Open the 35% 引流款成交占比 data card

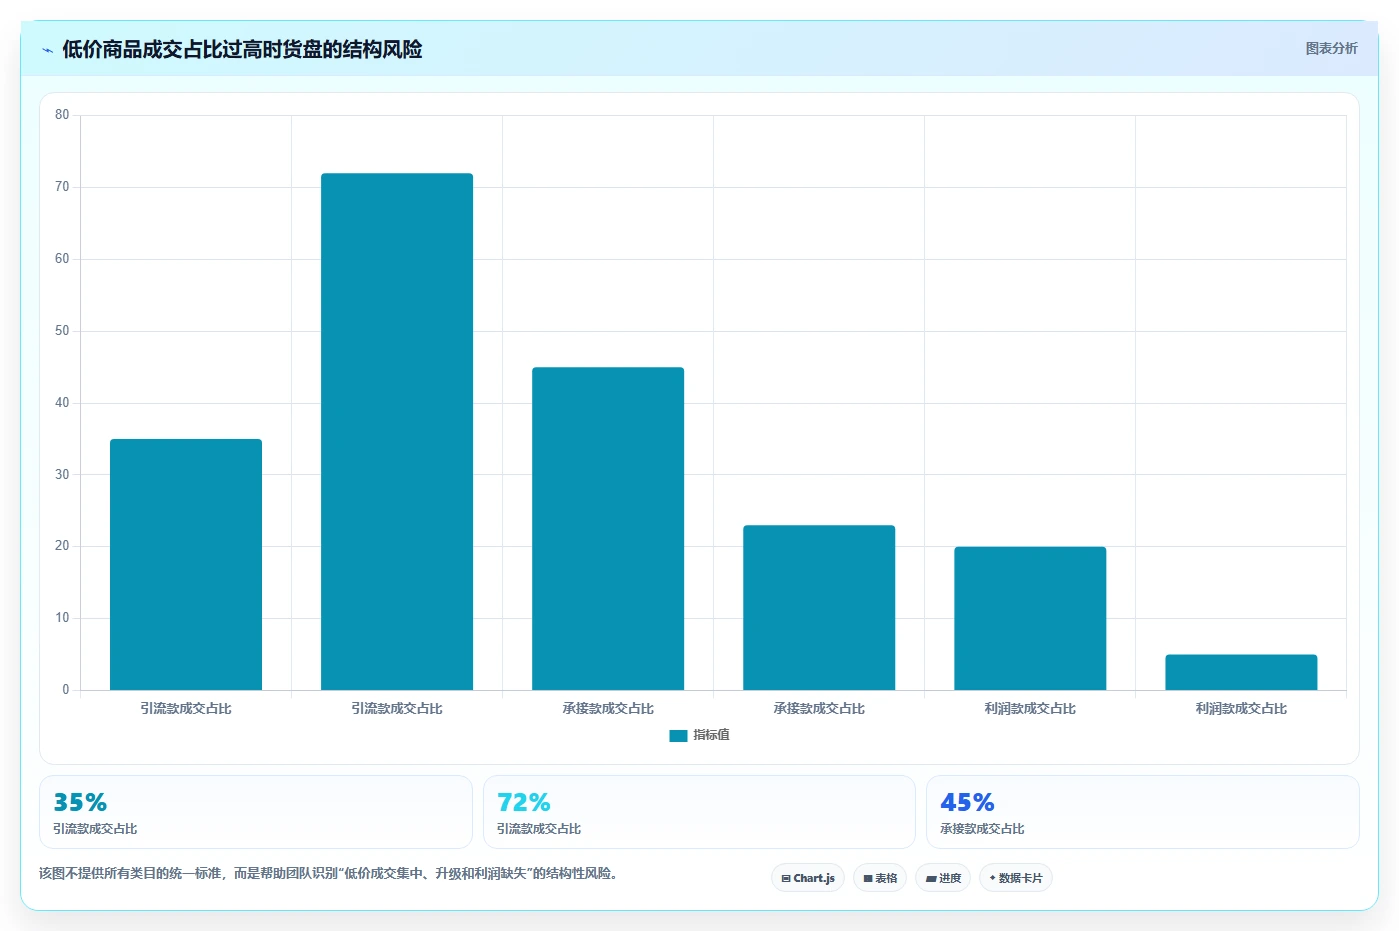pos(255,812)
